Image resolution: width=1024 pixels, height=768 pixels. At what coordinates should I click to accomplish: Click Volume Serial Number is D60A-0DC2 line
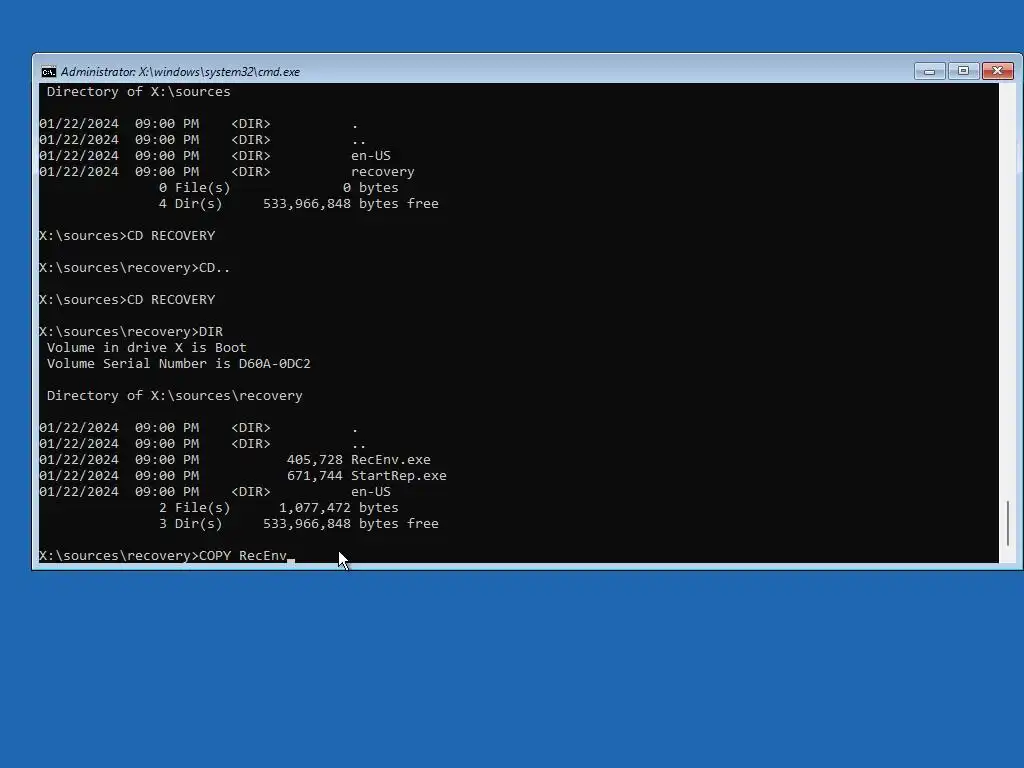tap(178, 364)
